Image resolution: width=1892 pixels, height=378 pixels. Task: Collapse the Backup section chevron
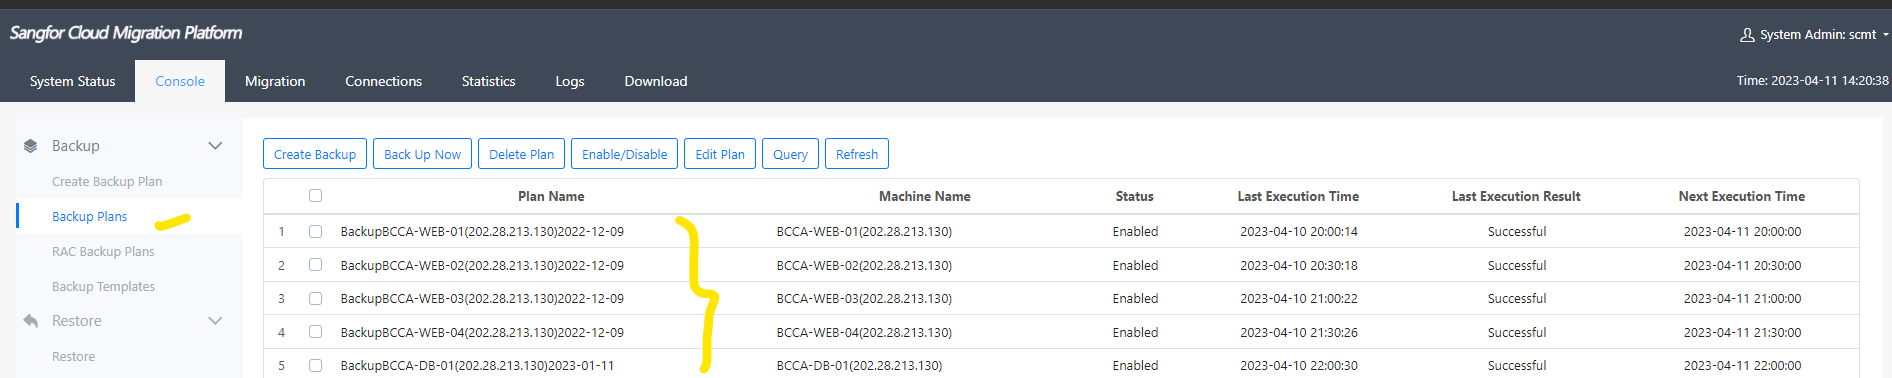[x=215, y=146]
